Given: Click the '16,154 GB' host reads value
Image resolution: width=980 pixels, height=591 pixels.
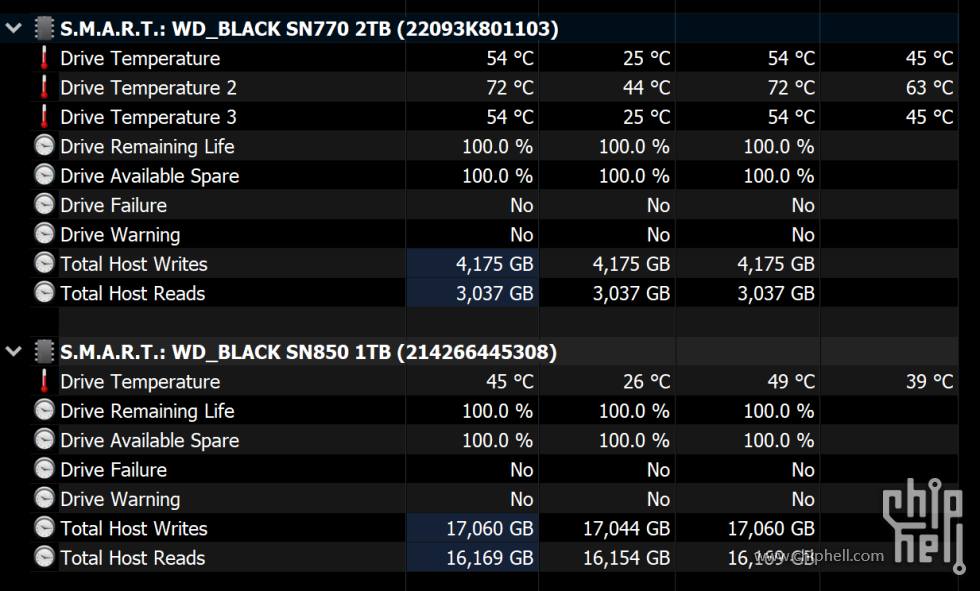Looking at the screenshot, I should pyautogui.click(x=626, y=558).
